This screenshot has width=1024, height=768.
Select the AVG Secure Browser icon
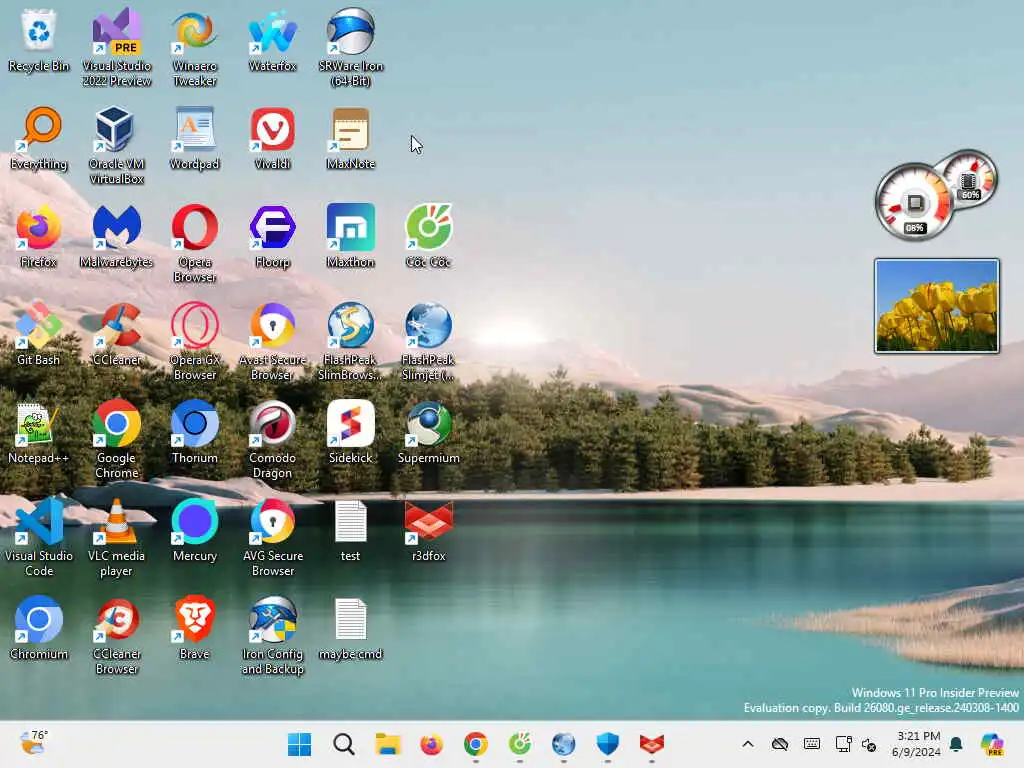click(x=272, y=538)
